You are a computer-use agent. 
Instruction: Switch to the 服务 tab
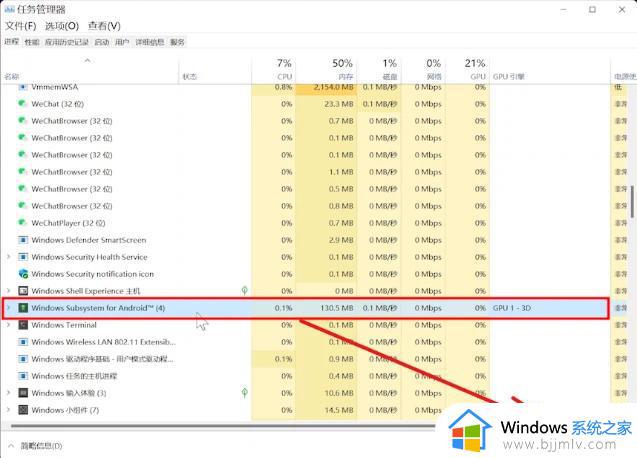pos(177,42)
